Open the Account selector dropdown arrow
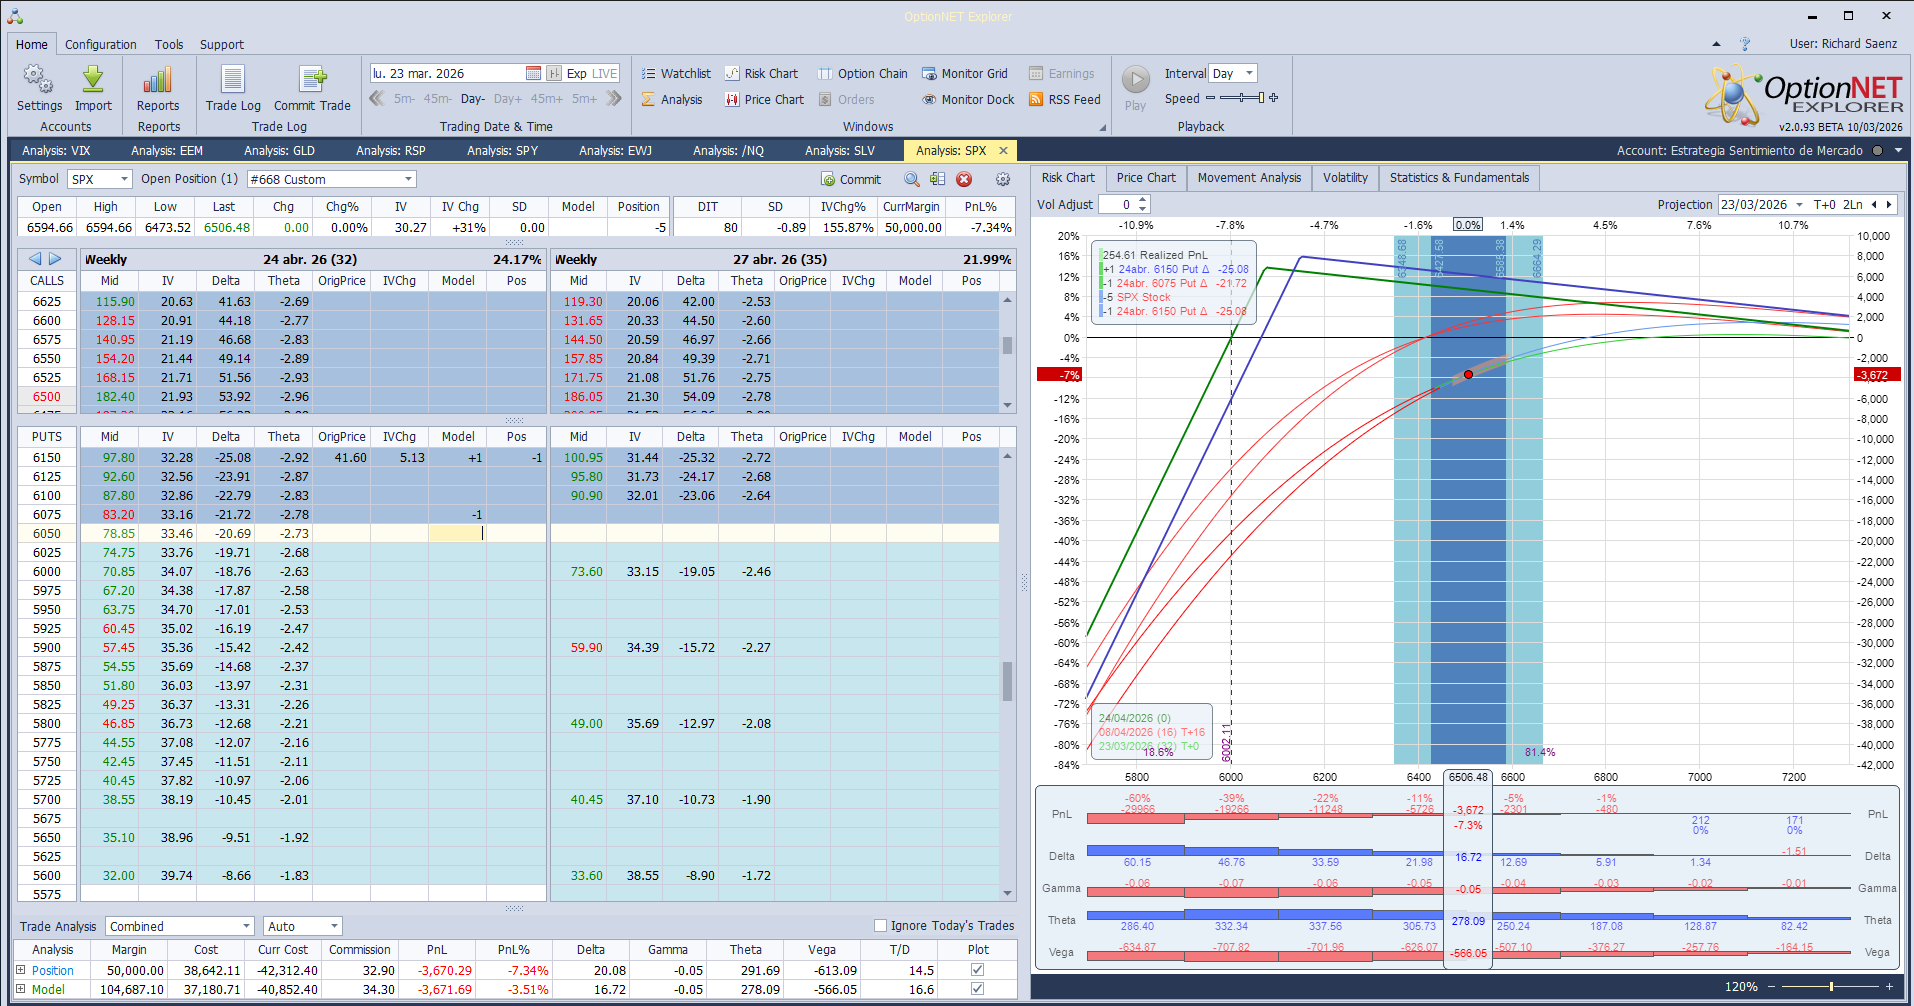Screen dimensions: 1914x1006 (1898, 151)
